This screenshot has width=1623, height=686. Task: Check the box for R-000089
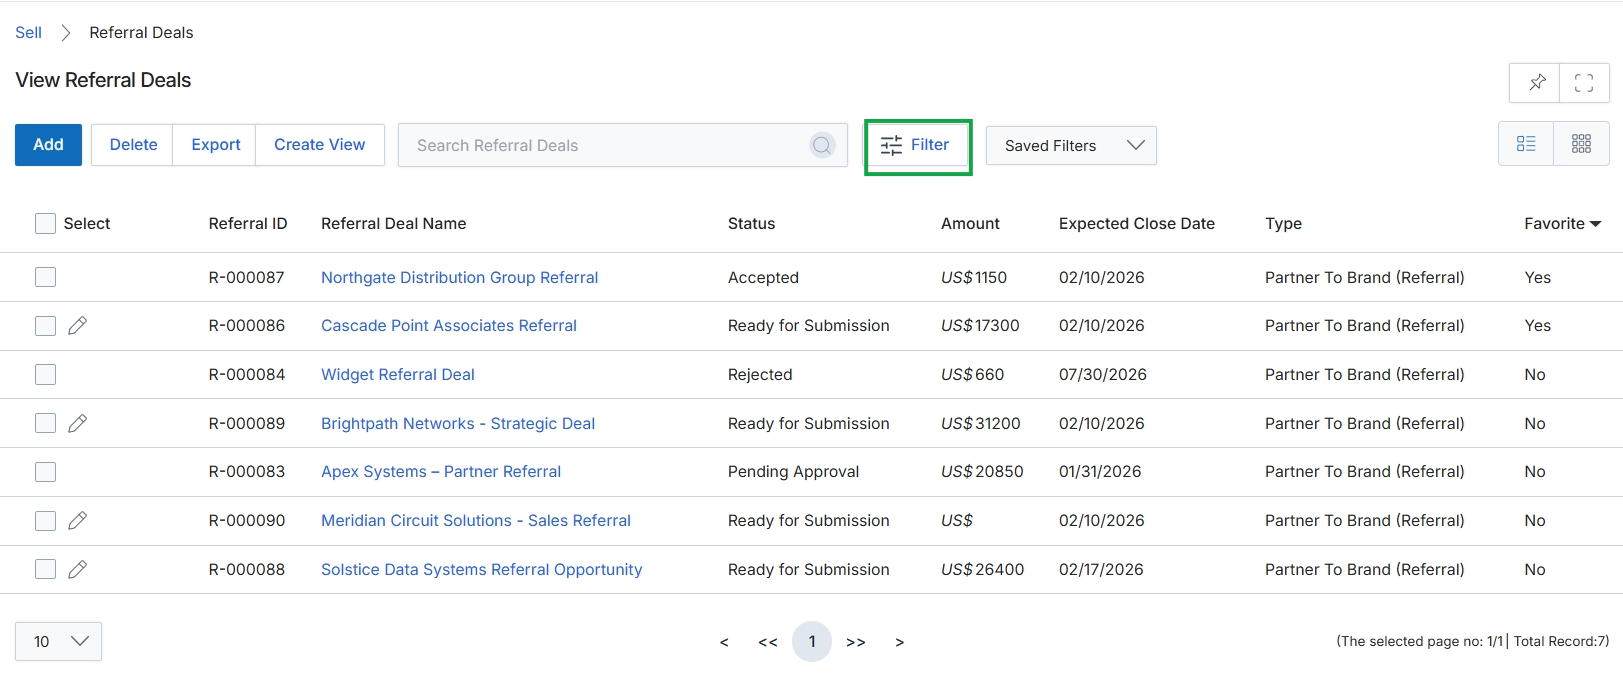[45, 423]
